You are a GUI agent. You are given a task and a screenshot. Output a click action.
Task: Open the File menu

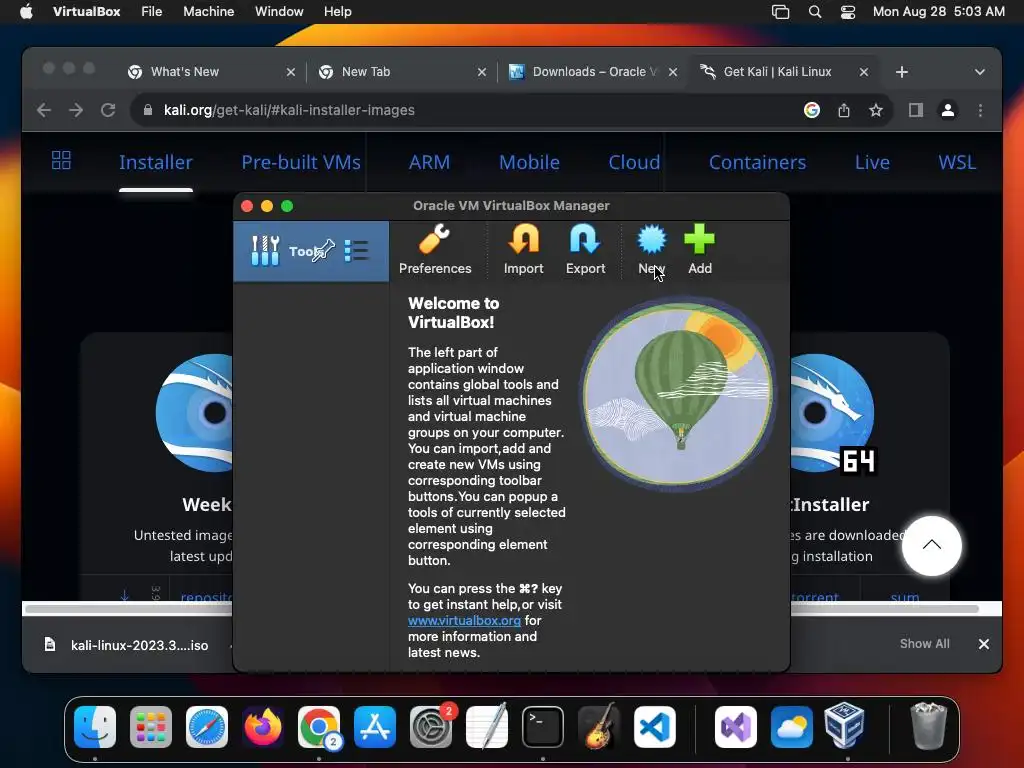152,12
